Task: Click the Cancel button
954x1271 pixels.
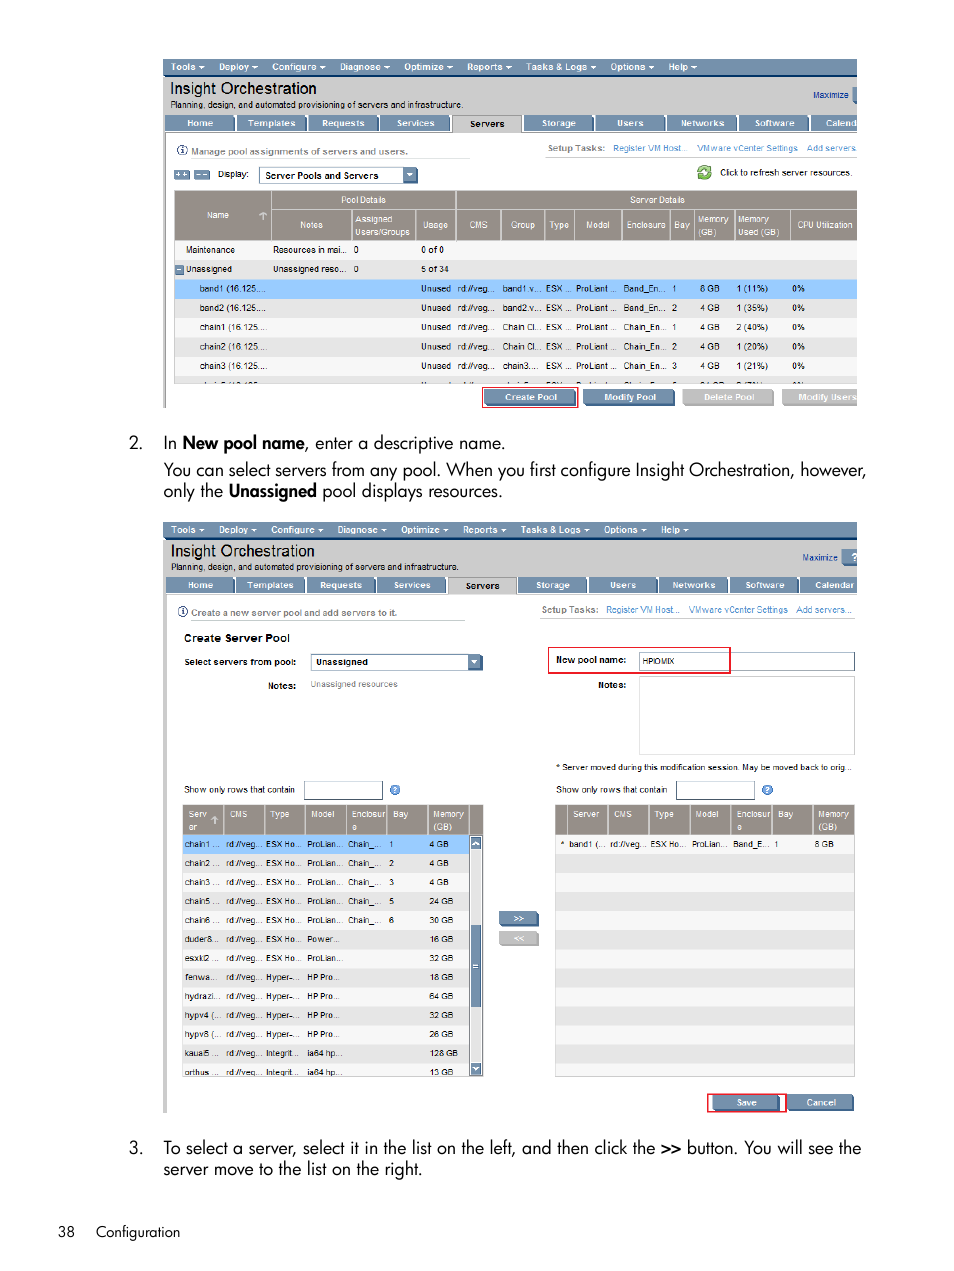Action: 821,1102
